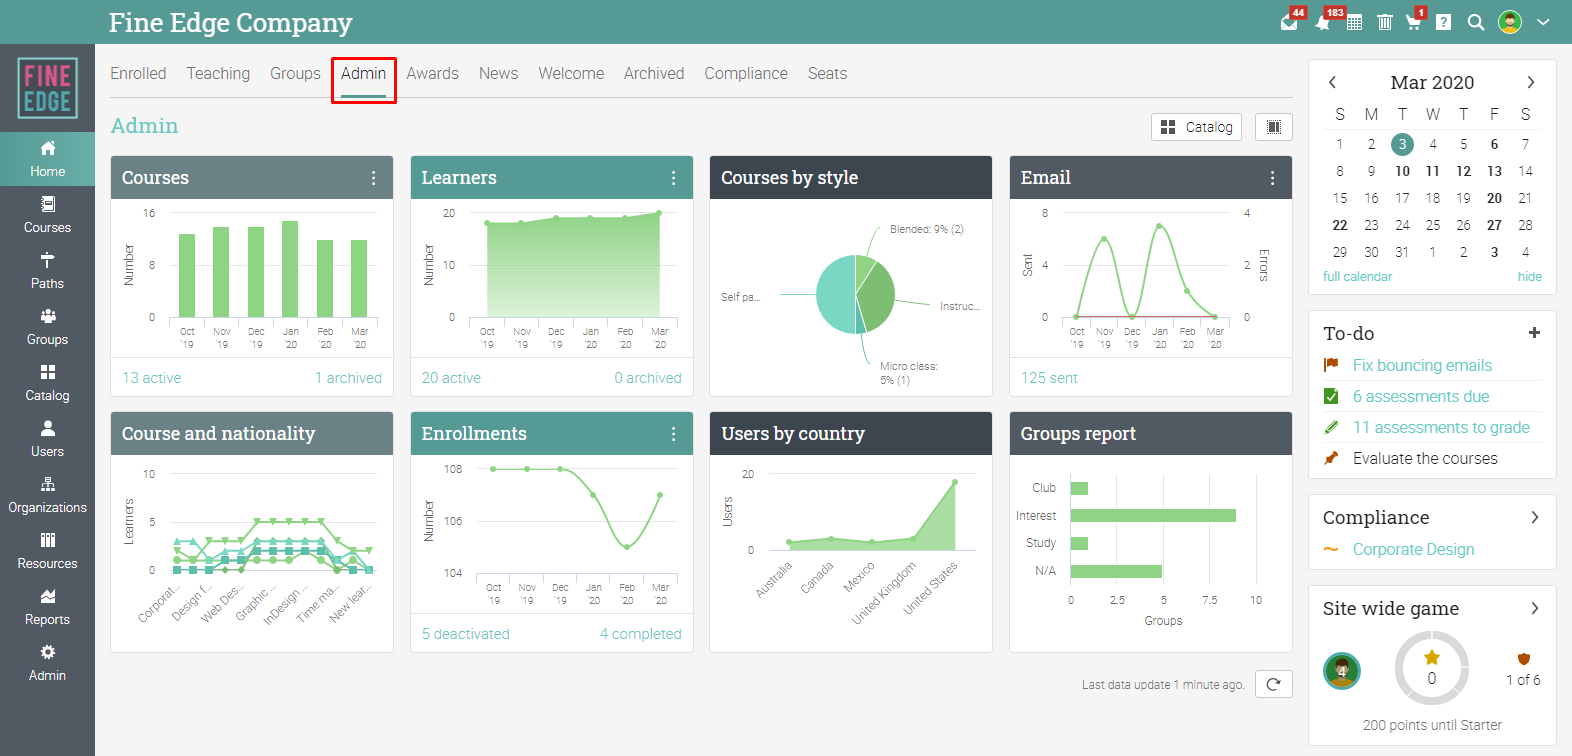This screenshot has width=1572, height=756.
Task: Open the Courses widget options menu
Action: pyautogui.click(x=374, y=178)
